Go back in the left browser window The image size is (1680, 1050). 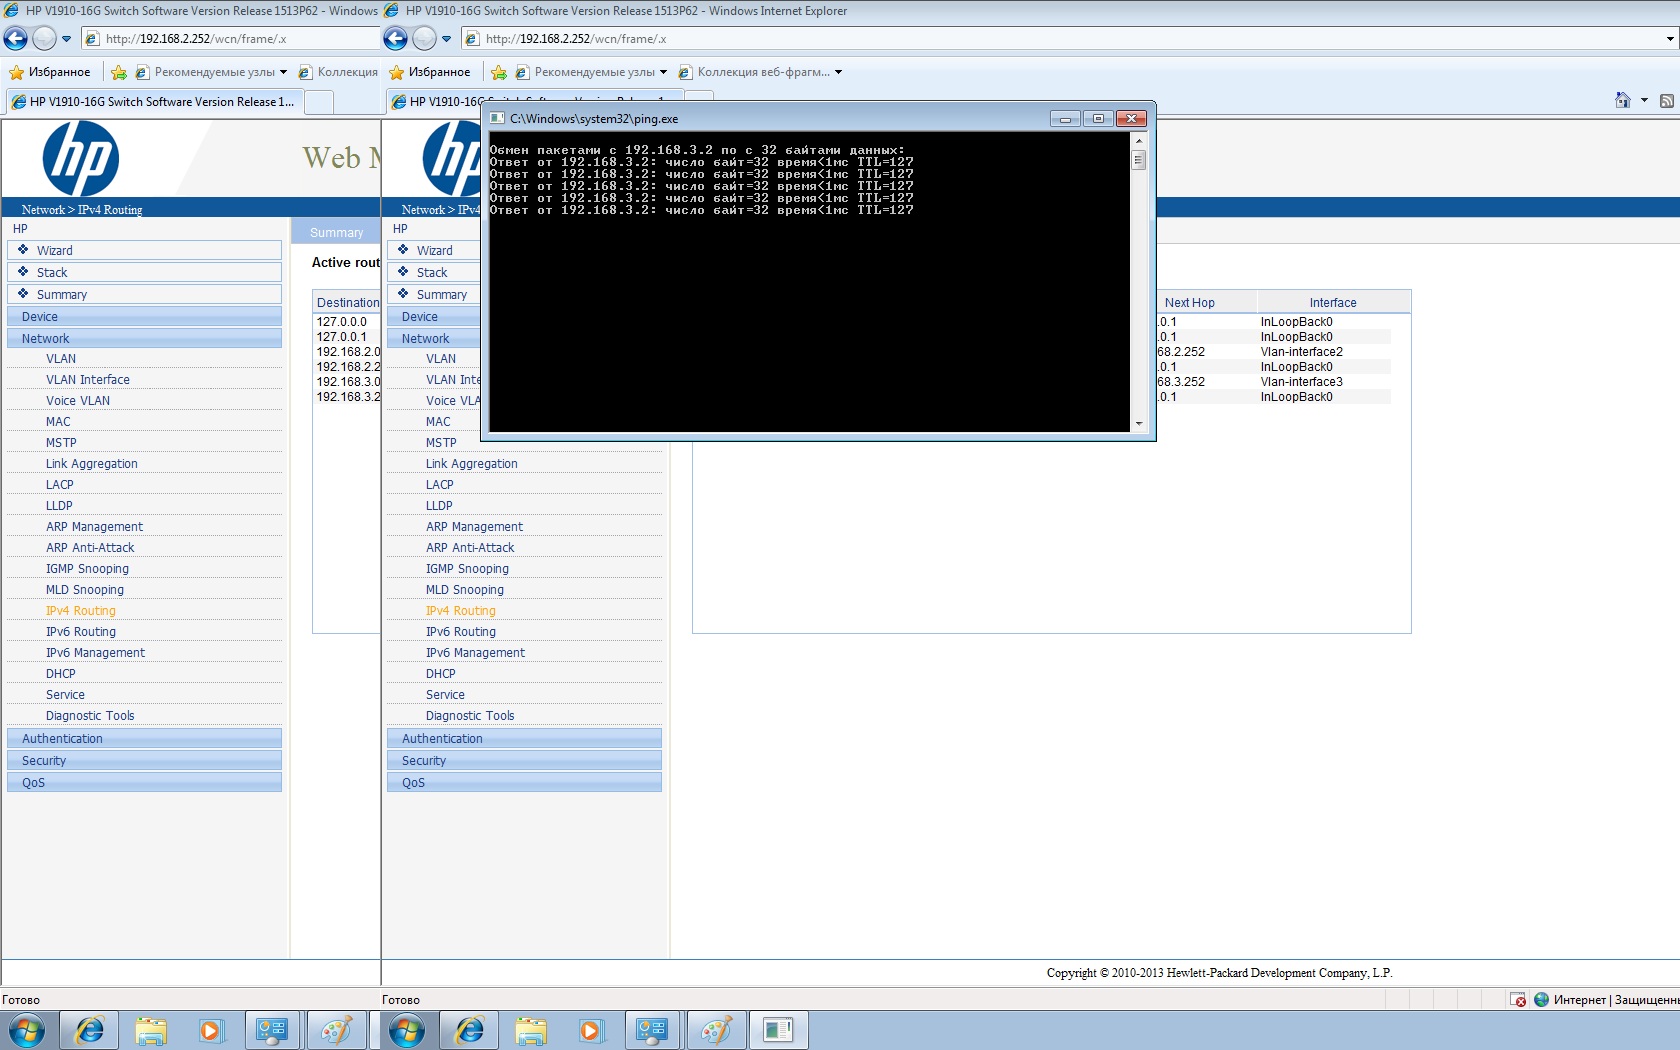(16, 39)
